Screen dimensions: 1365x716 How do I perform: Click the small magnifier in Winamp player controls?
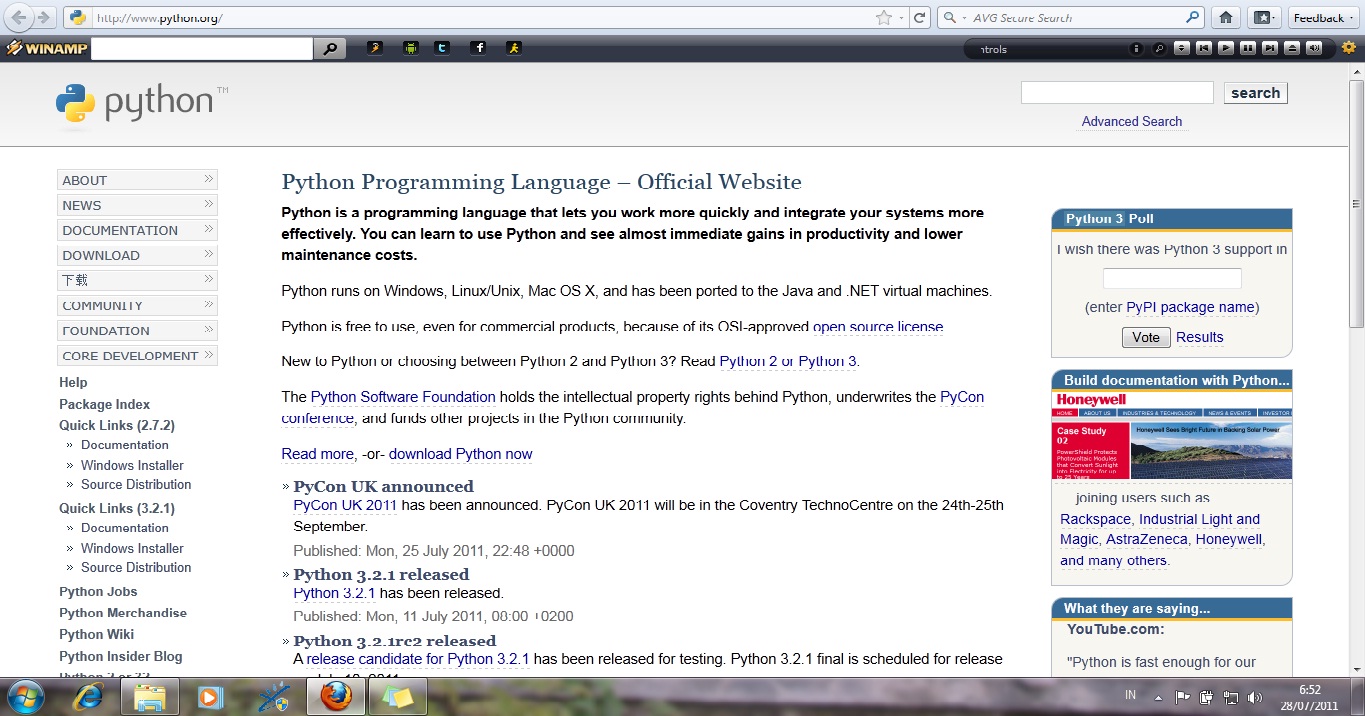pos(1159,48)
